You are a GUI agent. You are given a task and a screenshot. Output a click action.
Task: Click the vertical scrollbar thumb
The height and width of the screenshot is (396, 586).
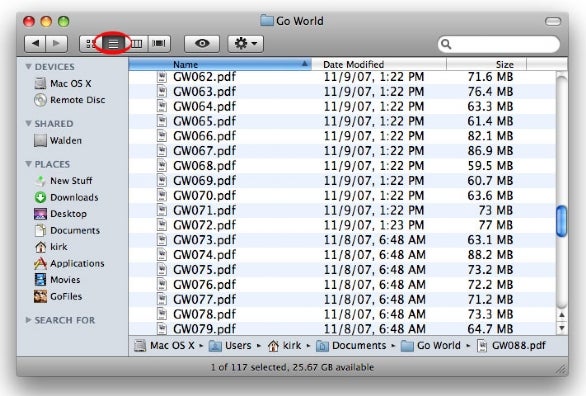tap(561, 221)
